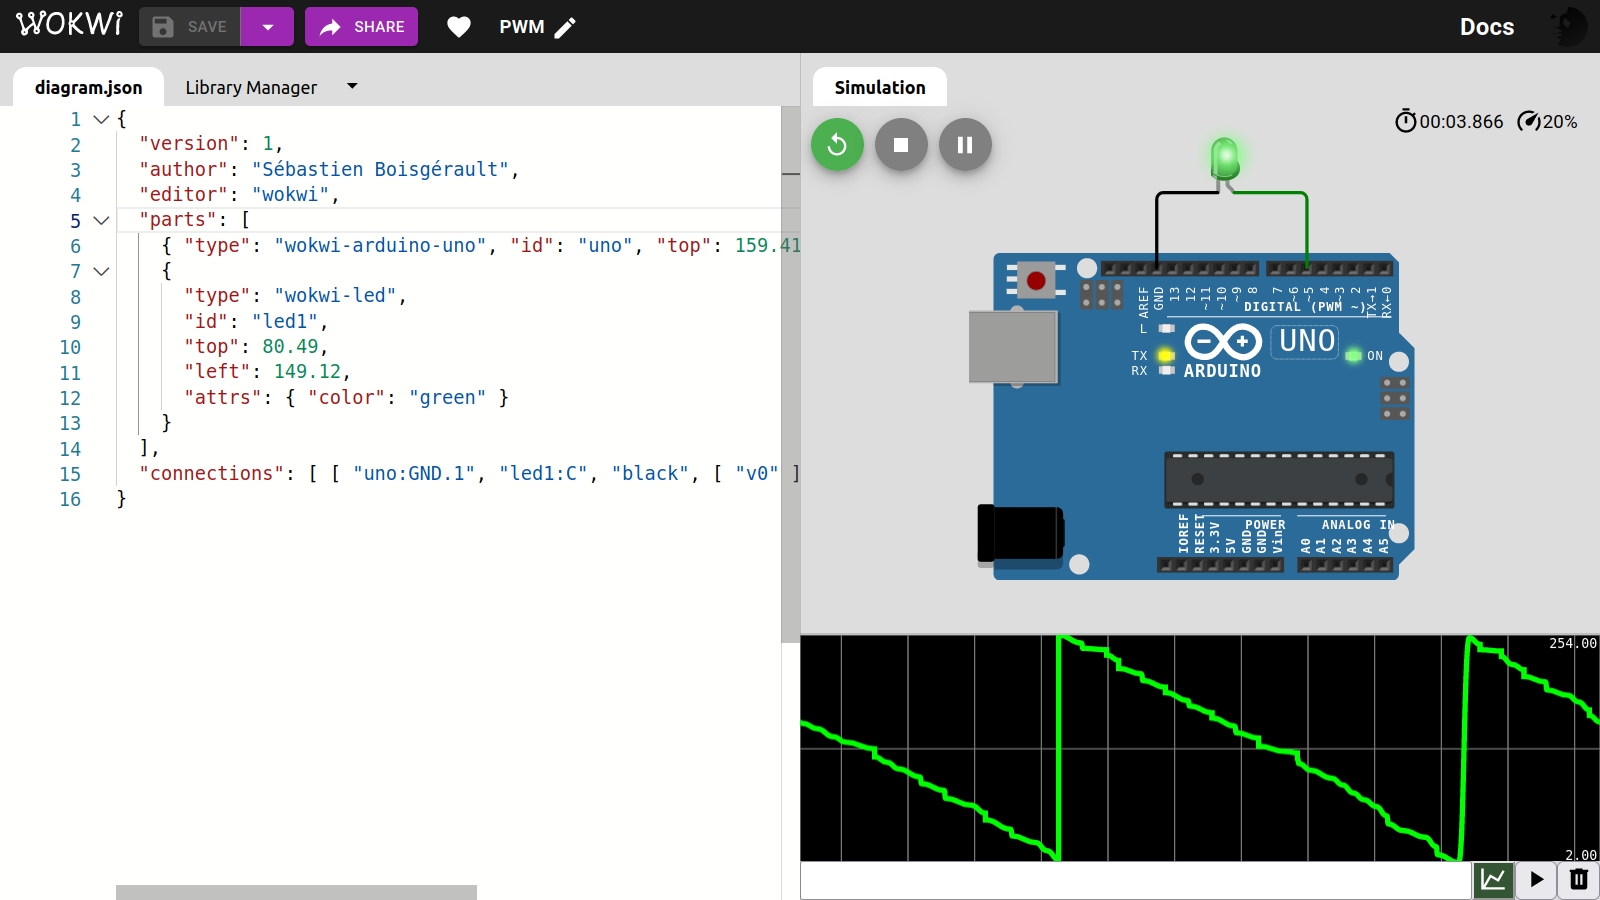Screen dimensions: 1600x900
Task: Click the "version" key on line 2
Action: pos(189,143)
